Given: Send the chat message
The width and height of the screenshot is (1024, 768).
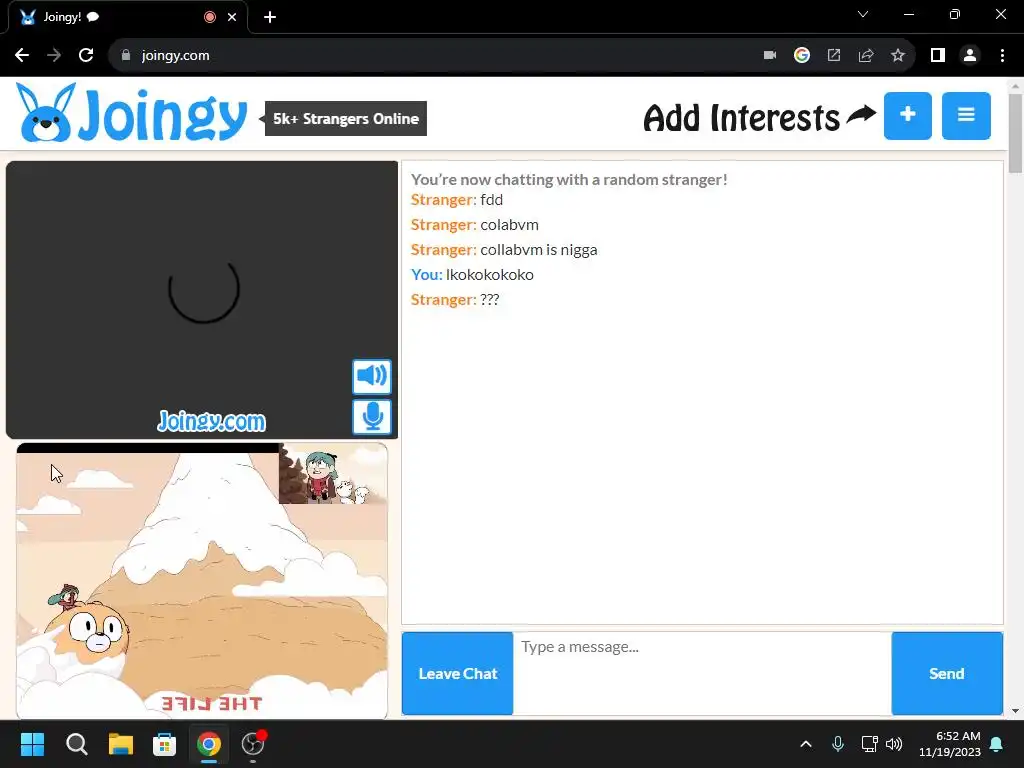Looking at the screenshot, I should pyautogui.click(x=947, y=673).
